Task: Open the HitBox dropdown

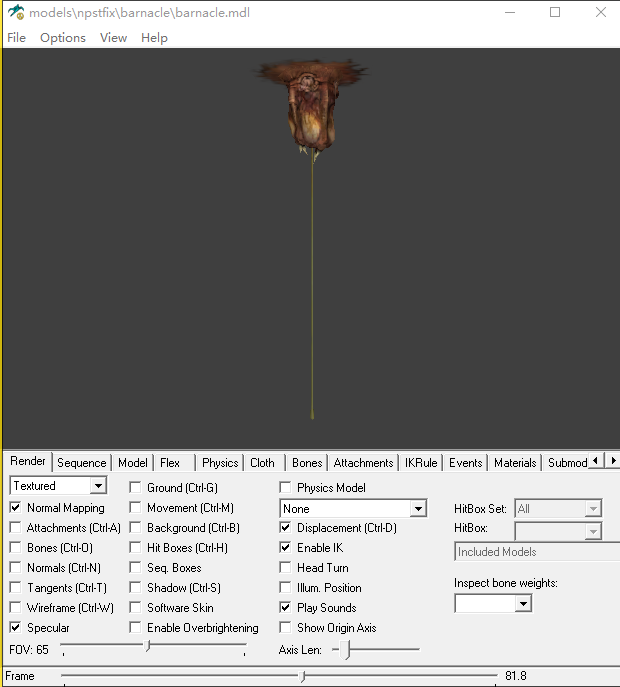Action: click(x=558, y=531)
